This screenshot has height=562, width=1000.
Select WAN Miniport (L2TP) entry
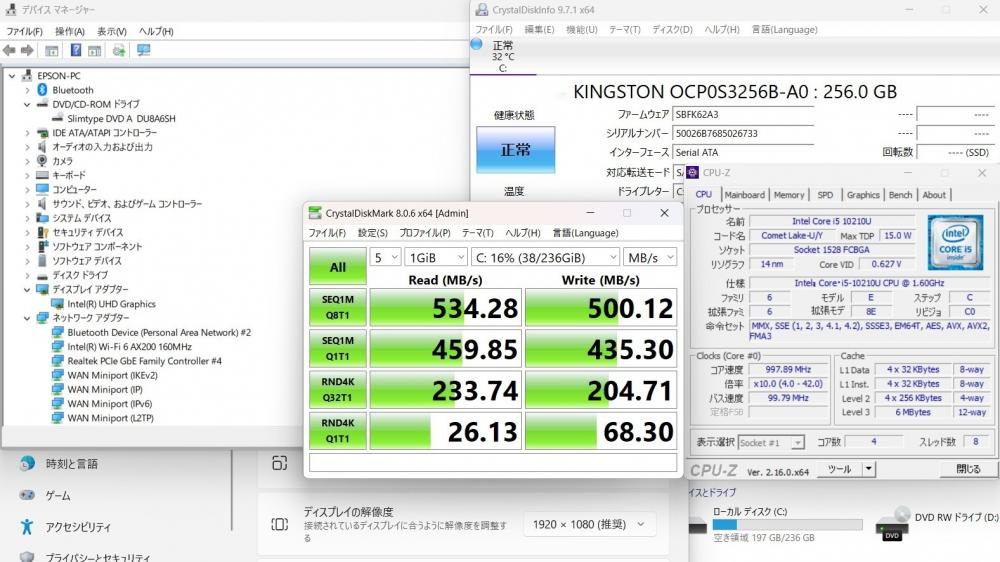pos(110,418)
